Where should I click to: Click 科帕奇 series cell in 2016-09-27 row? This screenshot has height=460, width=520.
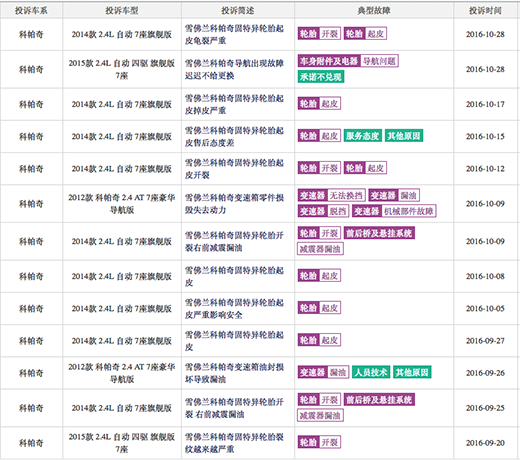pyautogui.click(x=31, y=341)
